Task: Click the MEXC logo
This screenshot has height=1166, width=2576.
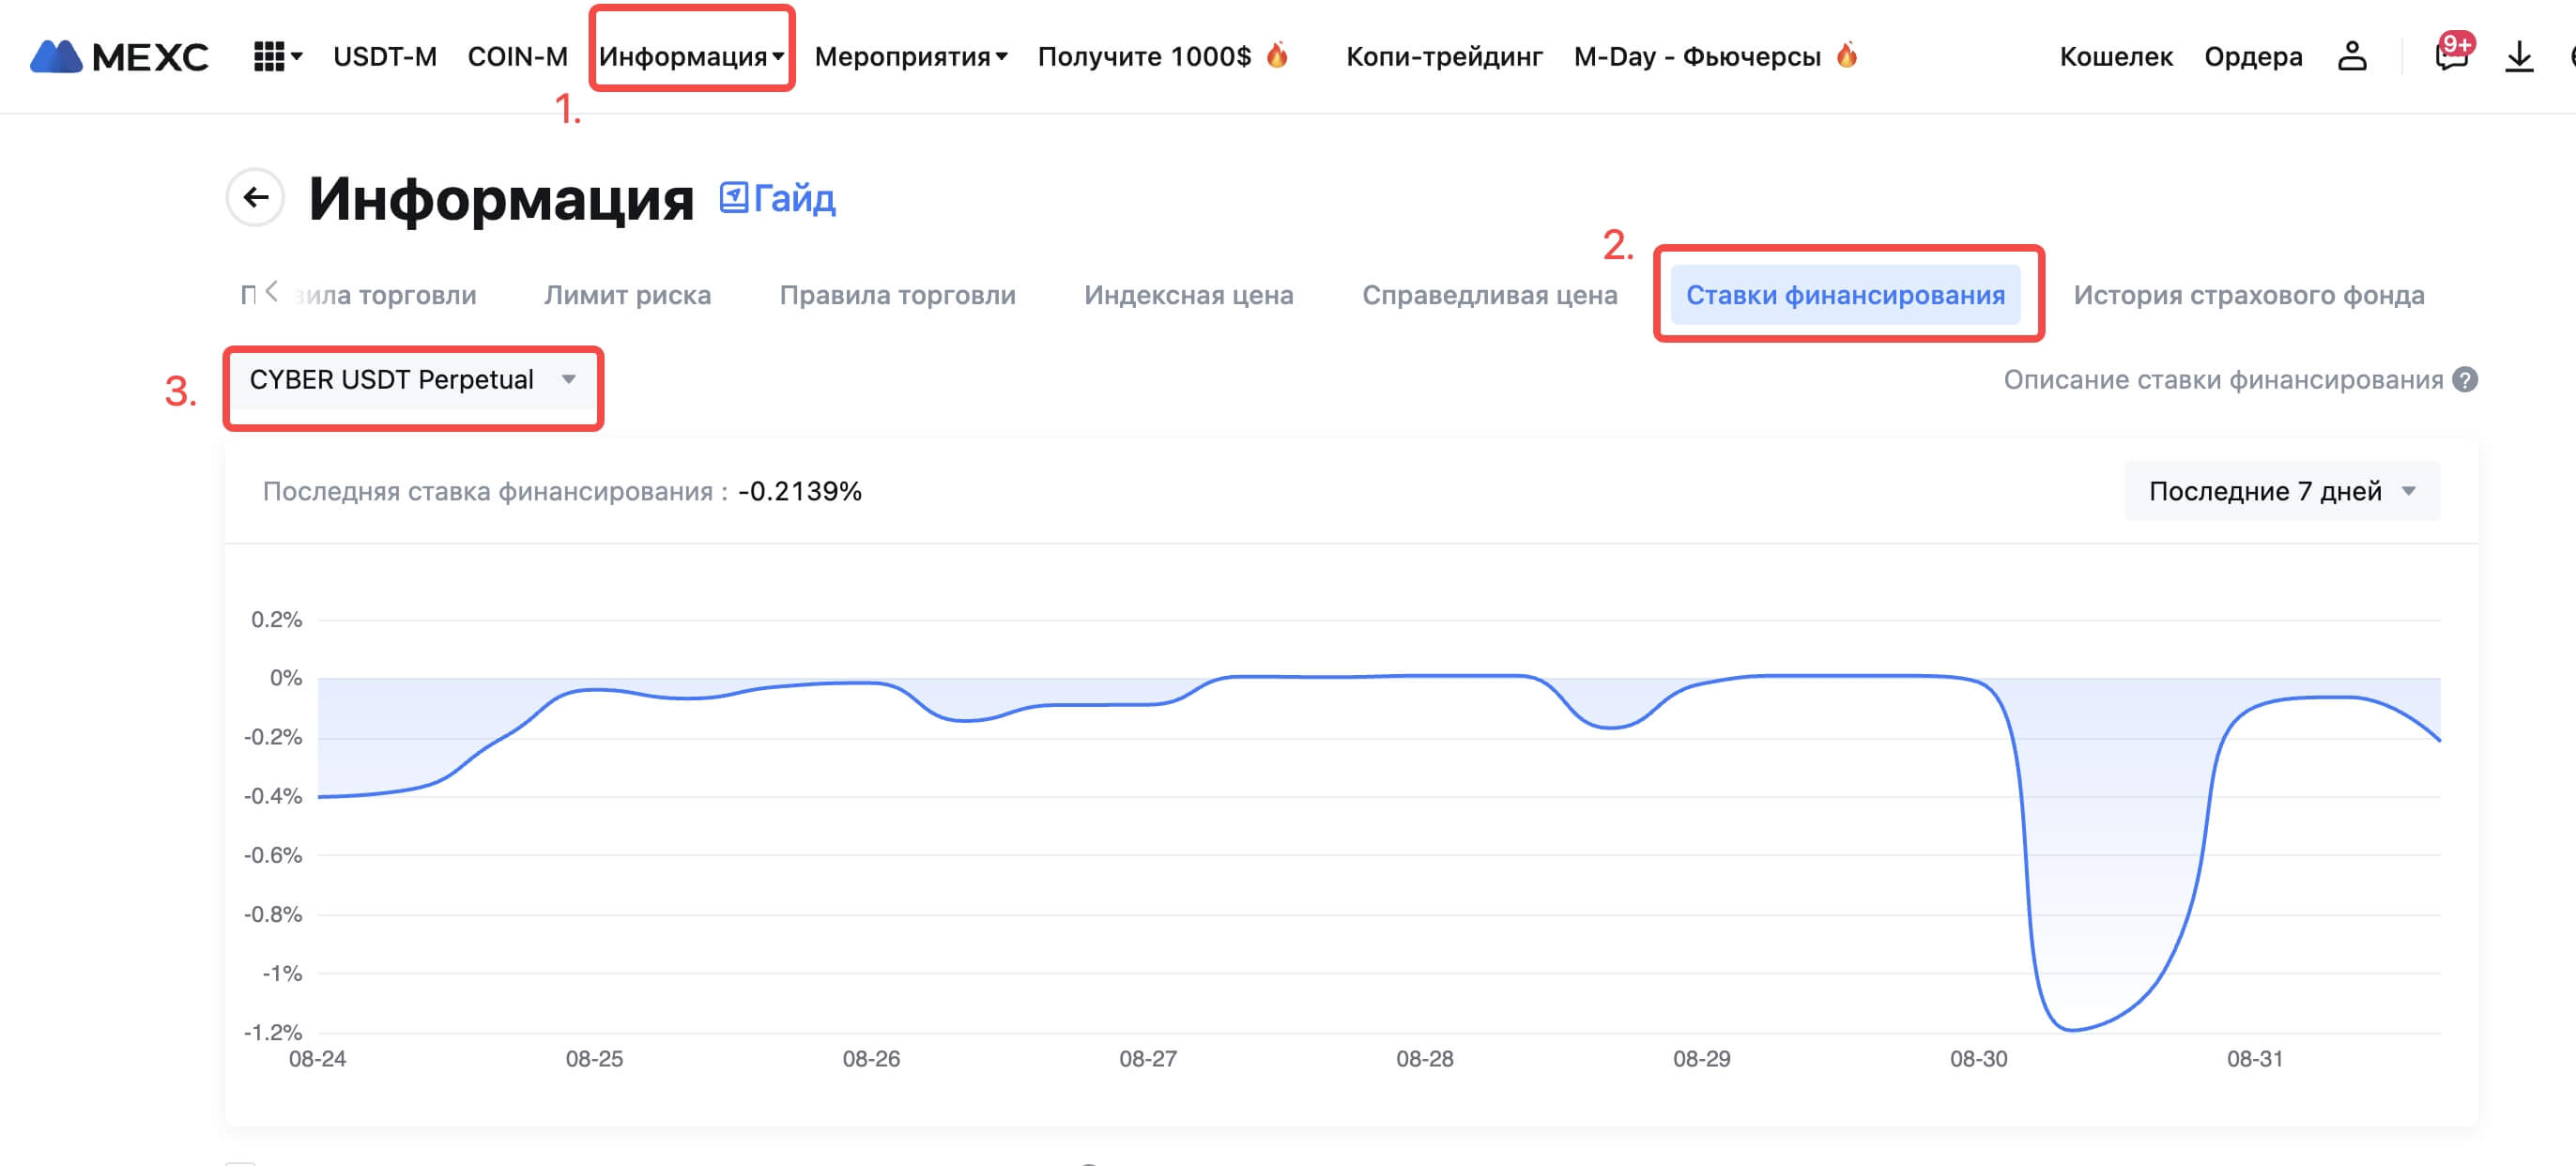Action: (x=119, y=57)
